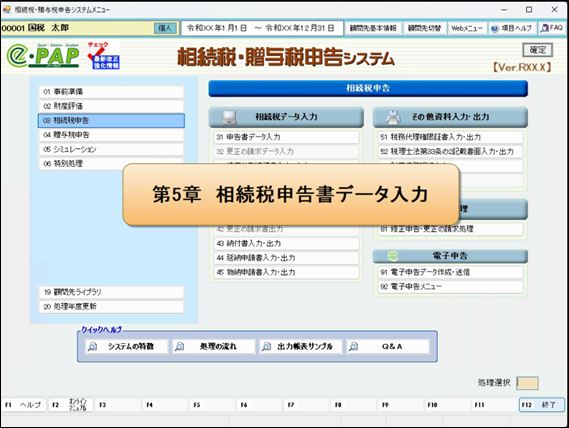
Task: Click the 相続税データ入力 section header
Action: pos(286,117)
